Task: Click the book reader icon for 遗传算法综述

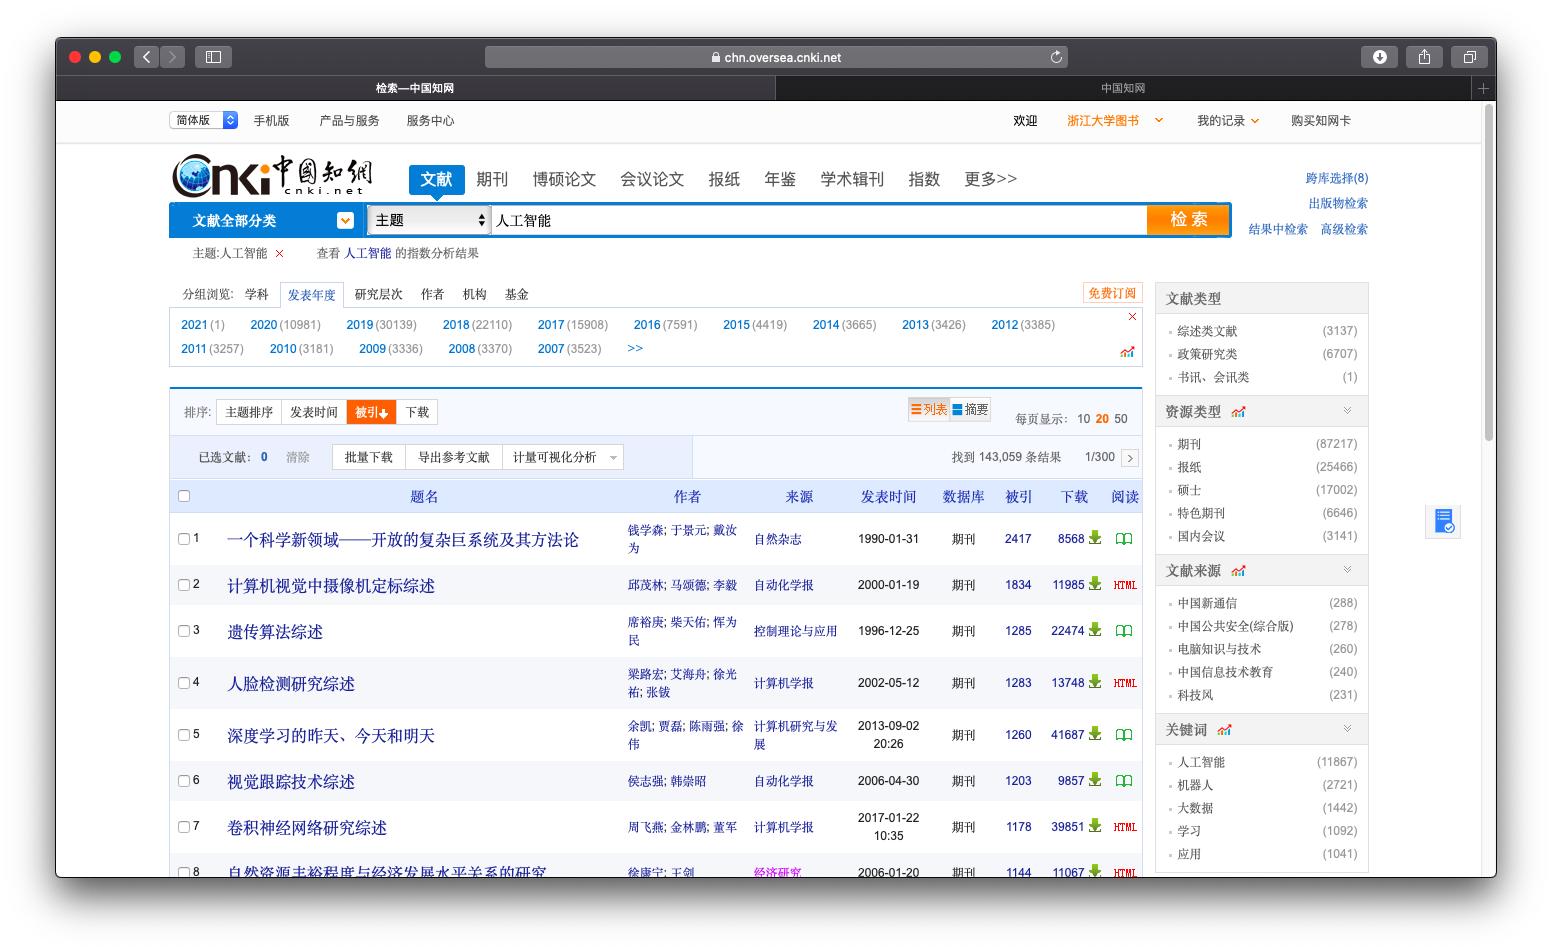Action: coord(1124,631)
